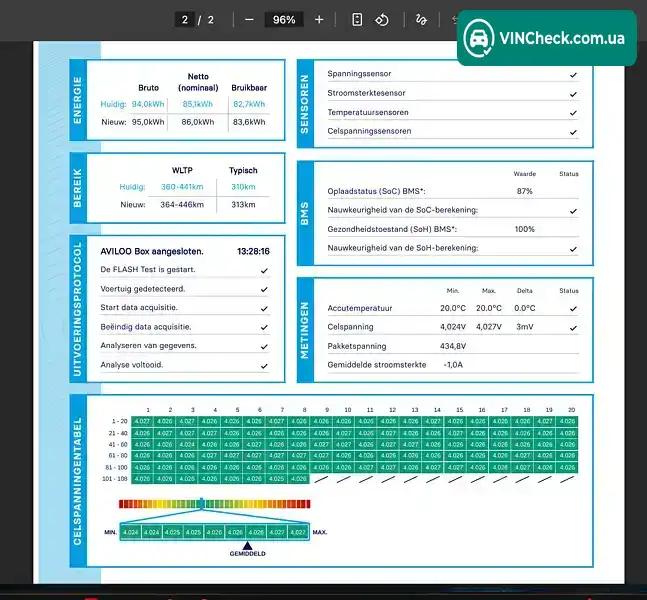647x600 pixels.
Task: Click the Typisch column header
Action: [243, 170]
